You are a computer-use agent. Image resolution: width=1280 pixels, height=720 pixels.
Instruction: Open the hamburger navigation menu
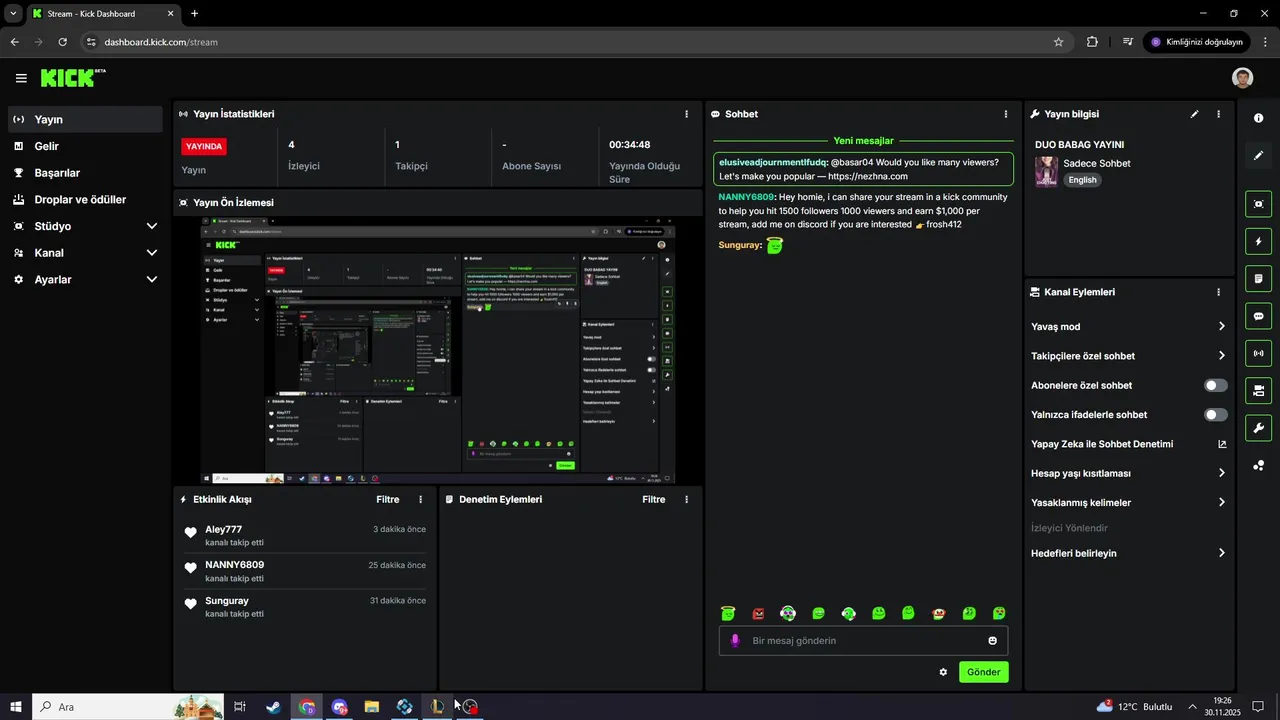point(21,78)
